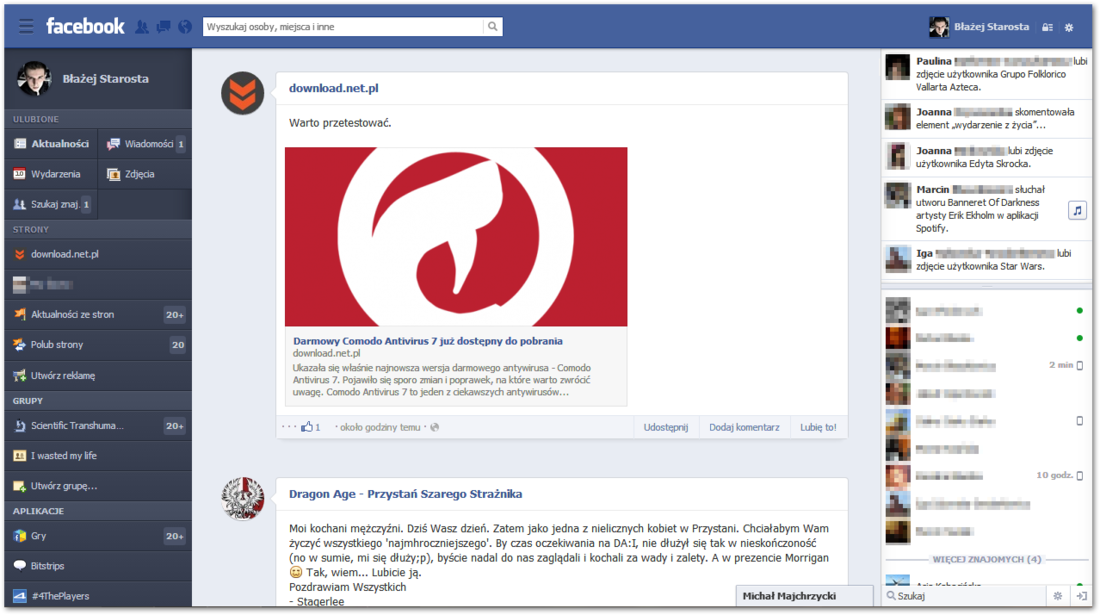Screen dimensions: 1100x615
Task: Click the search magnifier button
Action: click(492, 27)
